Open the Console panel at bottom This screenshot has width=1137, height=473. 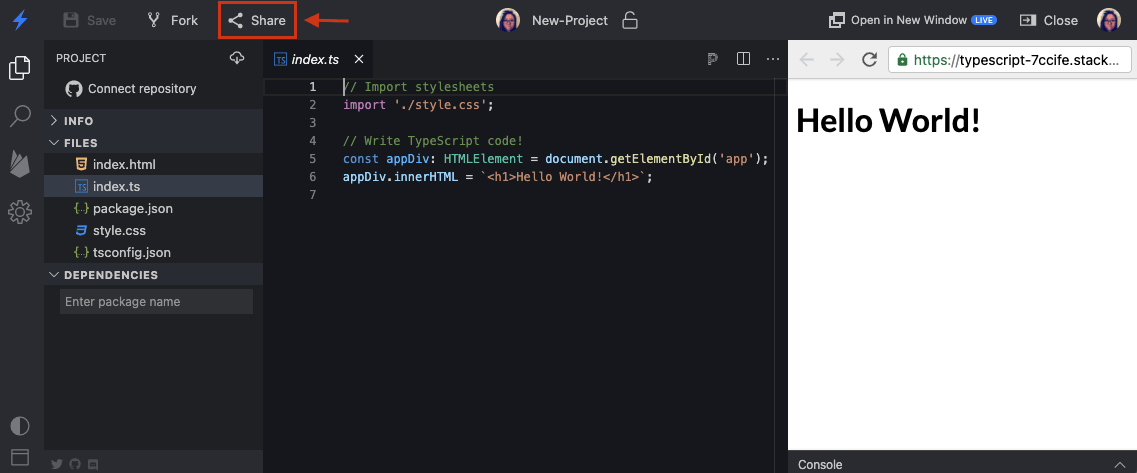[x=819, y=464]
